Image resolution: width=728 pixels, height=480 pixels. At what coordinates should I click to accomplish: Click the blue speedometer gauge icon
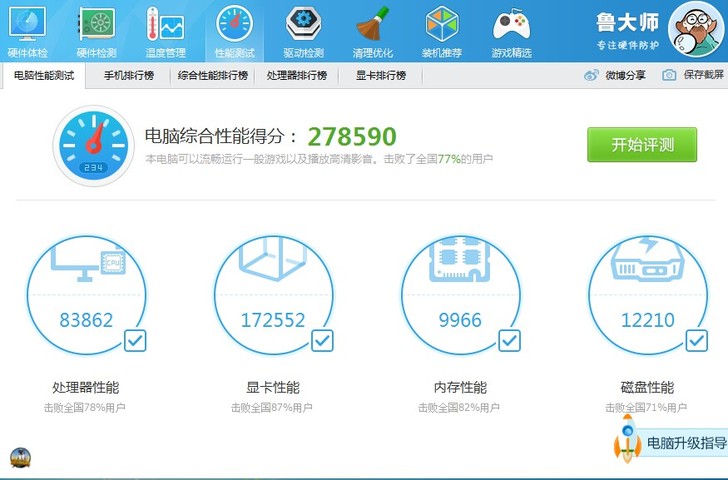coord(94,146)
